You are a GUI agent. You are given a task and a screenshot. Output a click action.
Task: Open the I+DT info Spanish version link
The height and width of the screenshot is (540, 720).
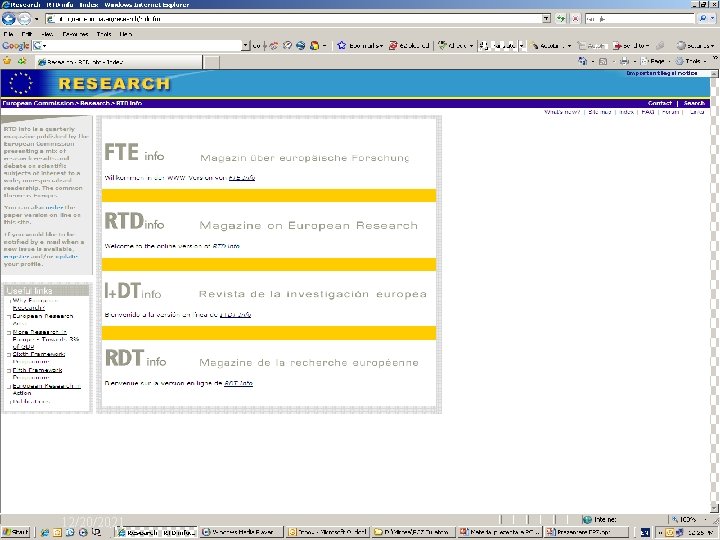[x=235, y=315]
